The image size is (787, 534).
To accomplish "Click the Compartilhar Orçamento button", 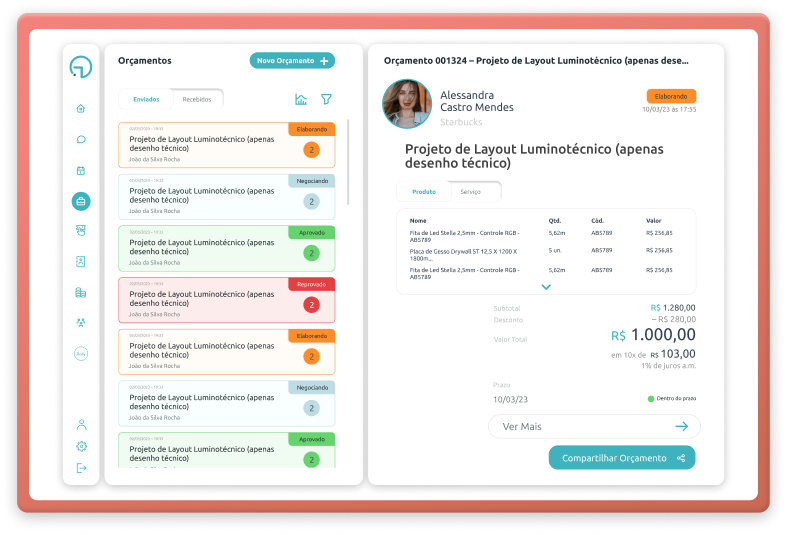I will tap(621, 458).
